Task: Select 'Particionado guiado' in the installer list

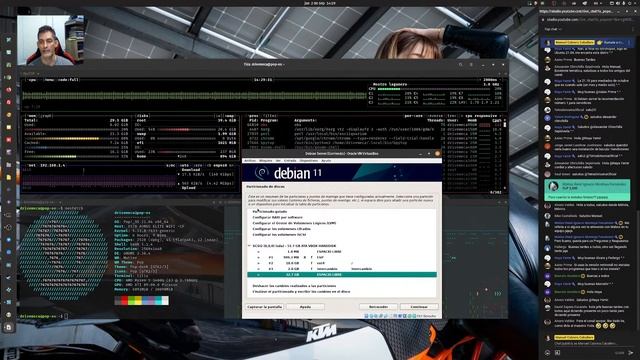Action: click(269, 211)
